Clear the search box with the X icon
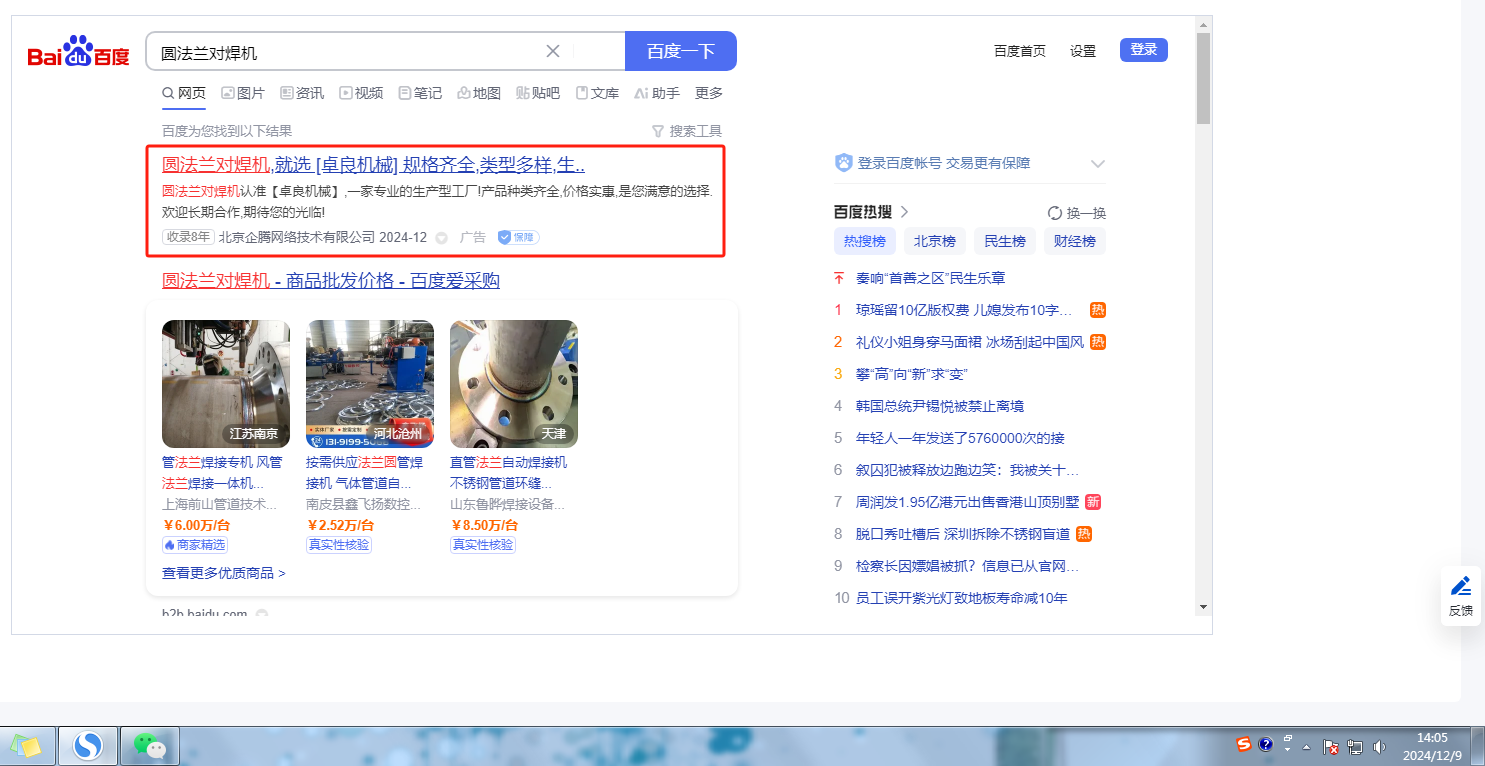 tap(553, 51)
